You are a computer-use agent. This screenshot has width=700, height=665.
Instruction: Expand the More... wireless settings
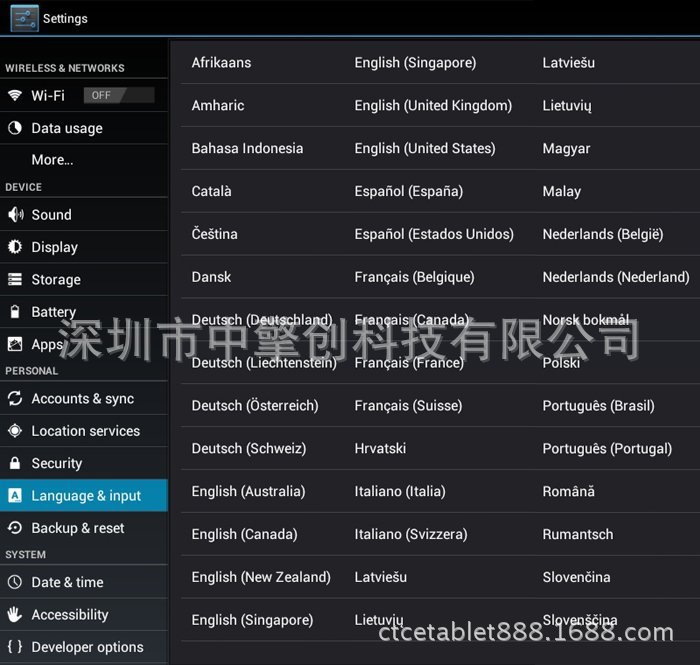(52, 160)
